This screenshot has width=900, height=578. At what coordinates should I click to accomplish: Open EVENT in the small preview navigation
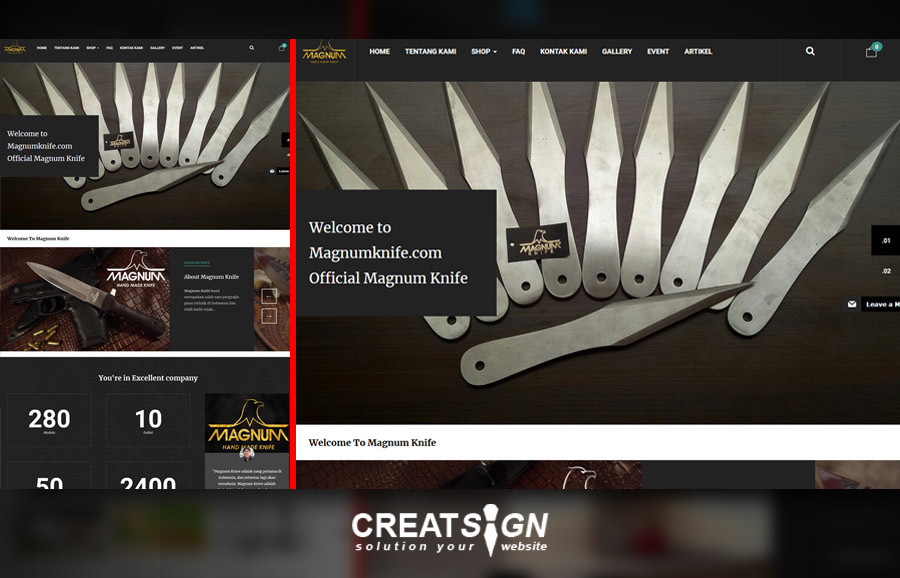click(x=177, y=48)
